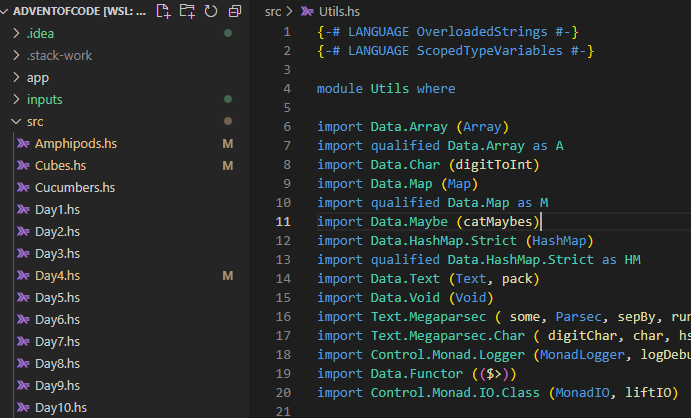Click the modified status dot on src
Viewport: 691px width, 418px height.
228,121
